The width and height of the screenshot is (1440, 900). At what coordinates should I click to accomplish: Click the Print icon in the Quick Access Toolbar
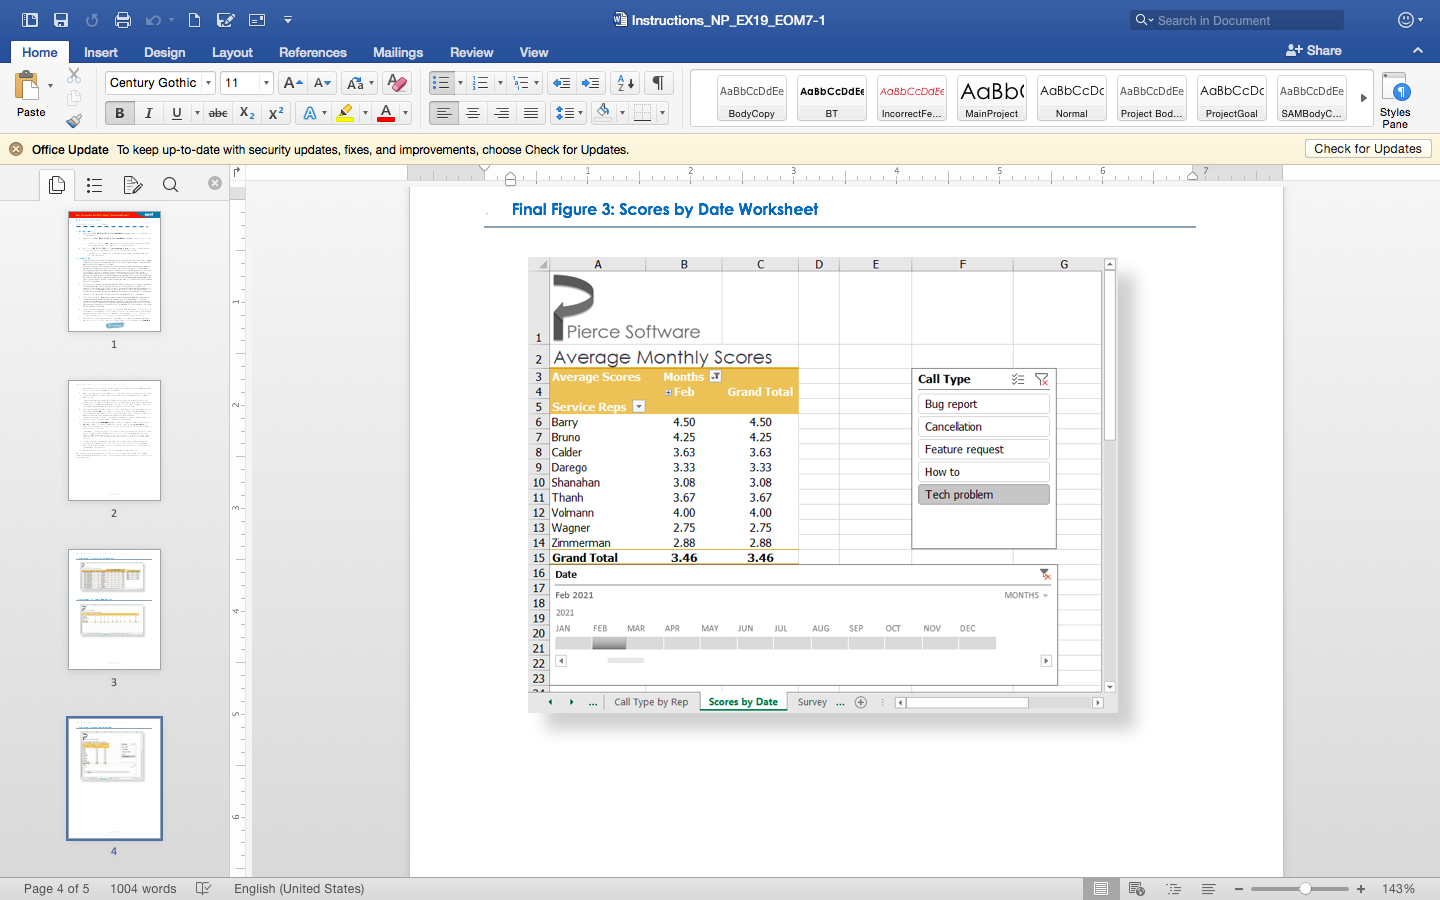[x=124, y=19]
